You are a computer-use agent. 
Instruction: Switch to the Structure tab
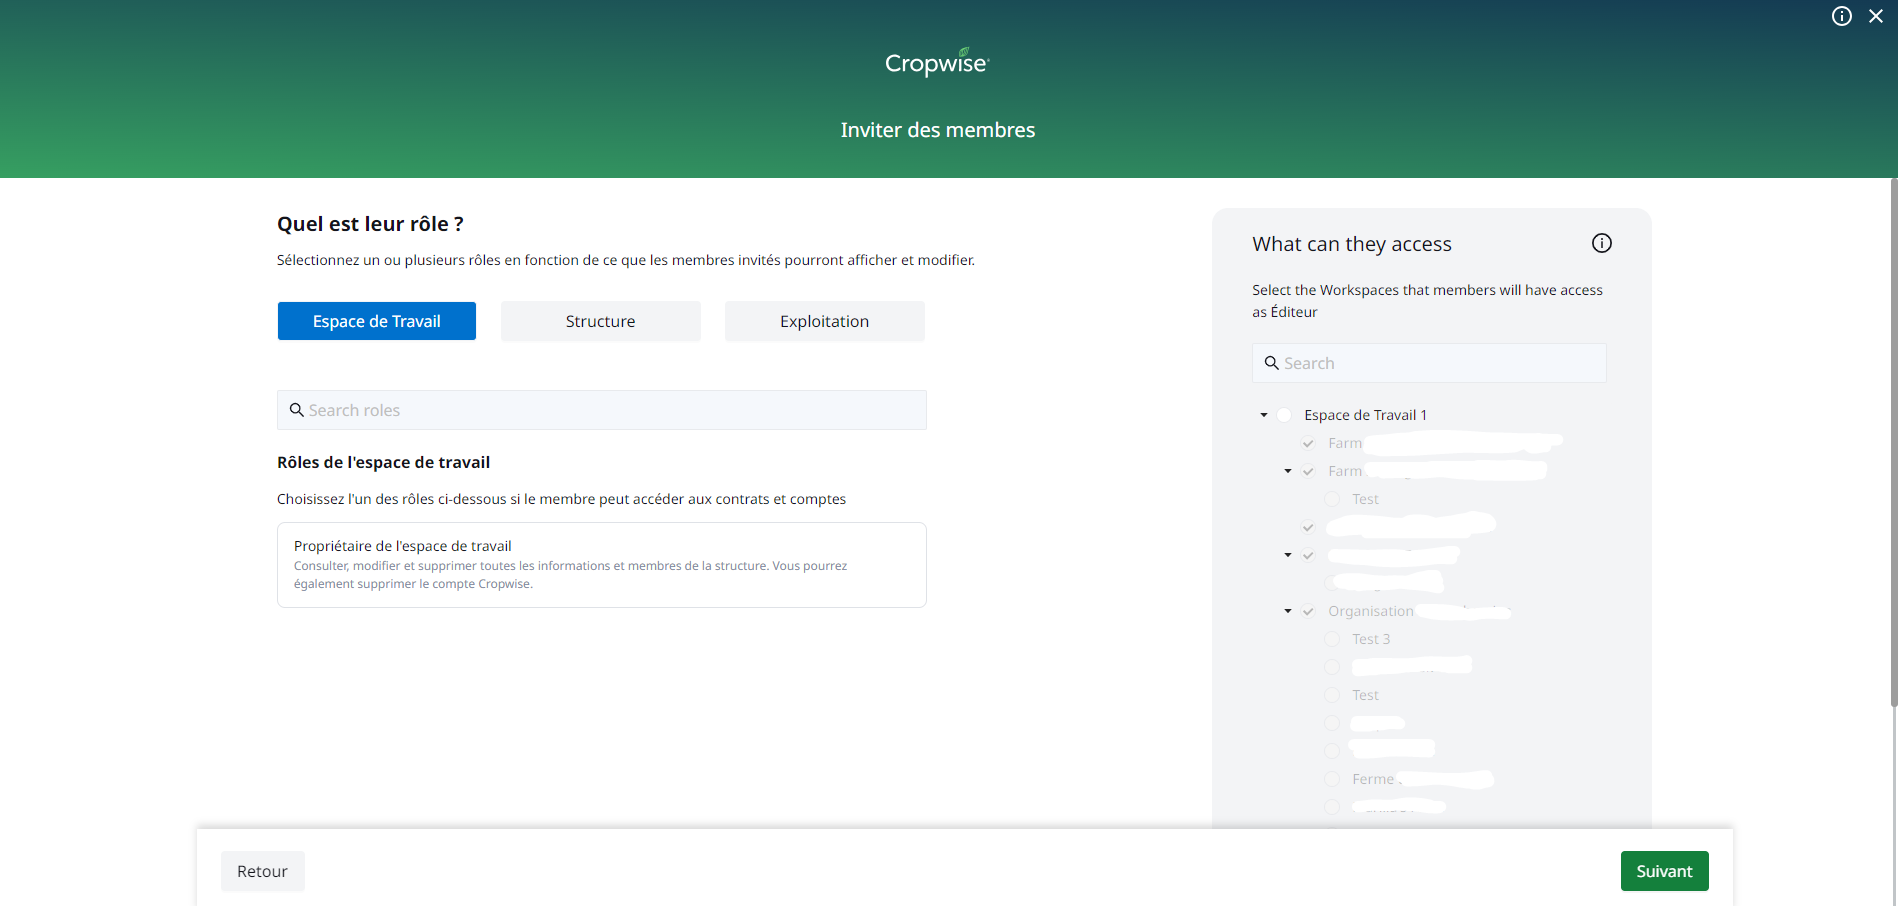click(x=600, y=321)
